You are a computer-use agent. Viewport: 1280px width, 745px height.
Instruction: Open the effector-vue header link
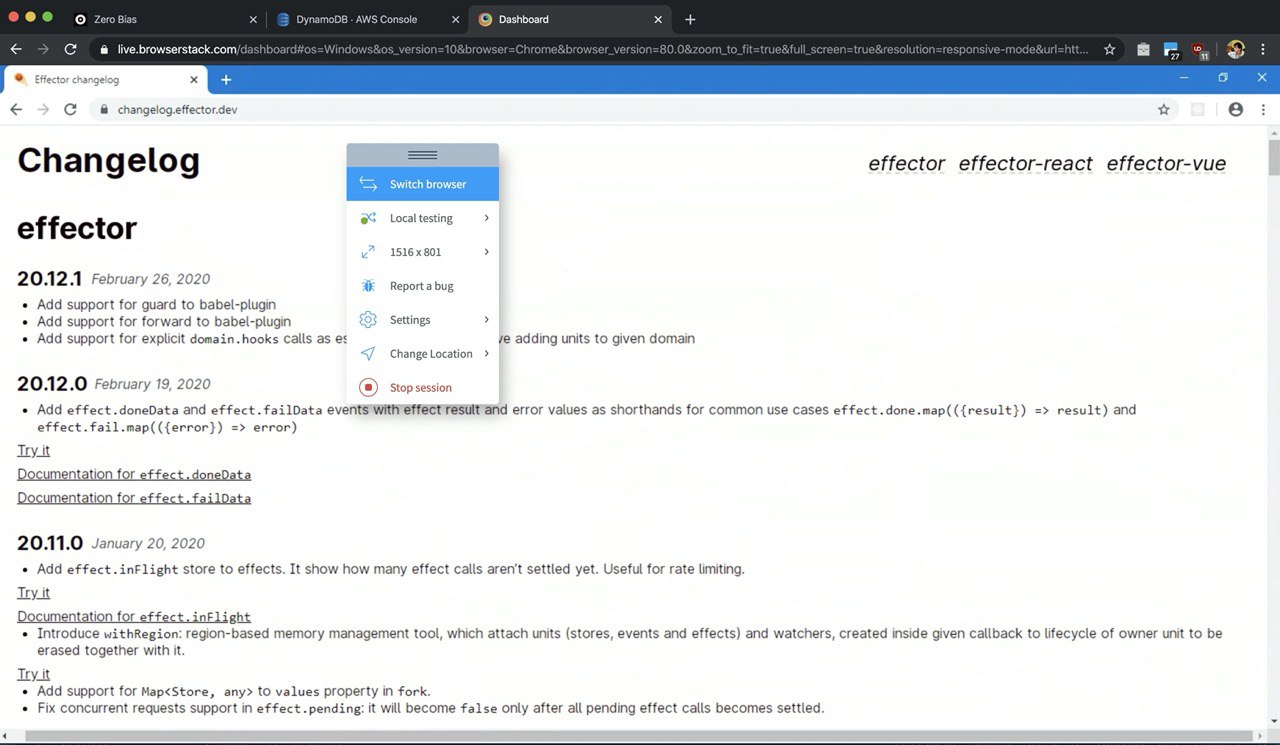pos(1166,164)
